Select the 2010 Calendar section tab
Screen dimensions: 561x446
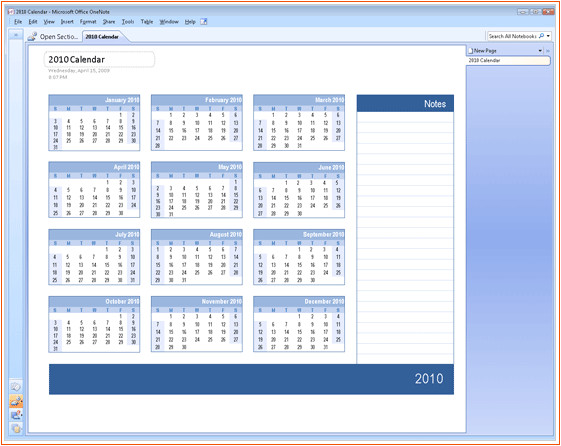coord(102,36)
